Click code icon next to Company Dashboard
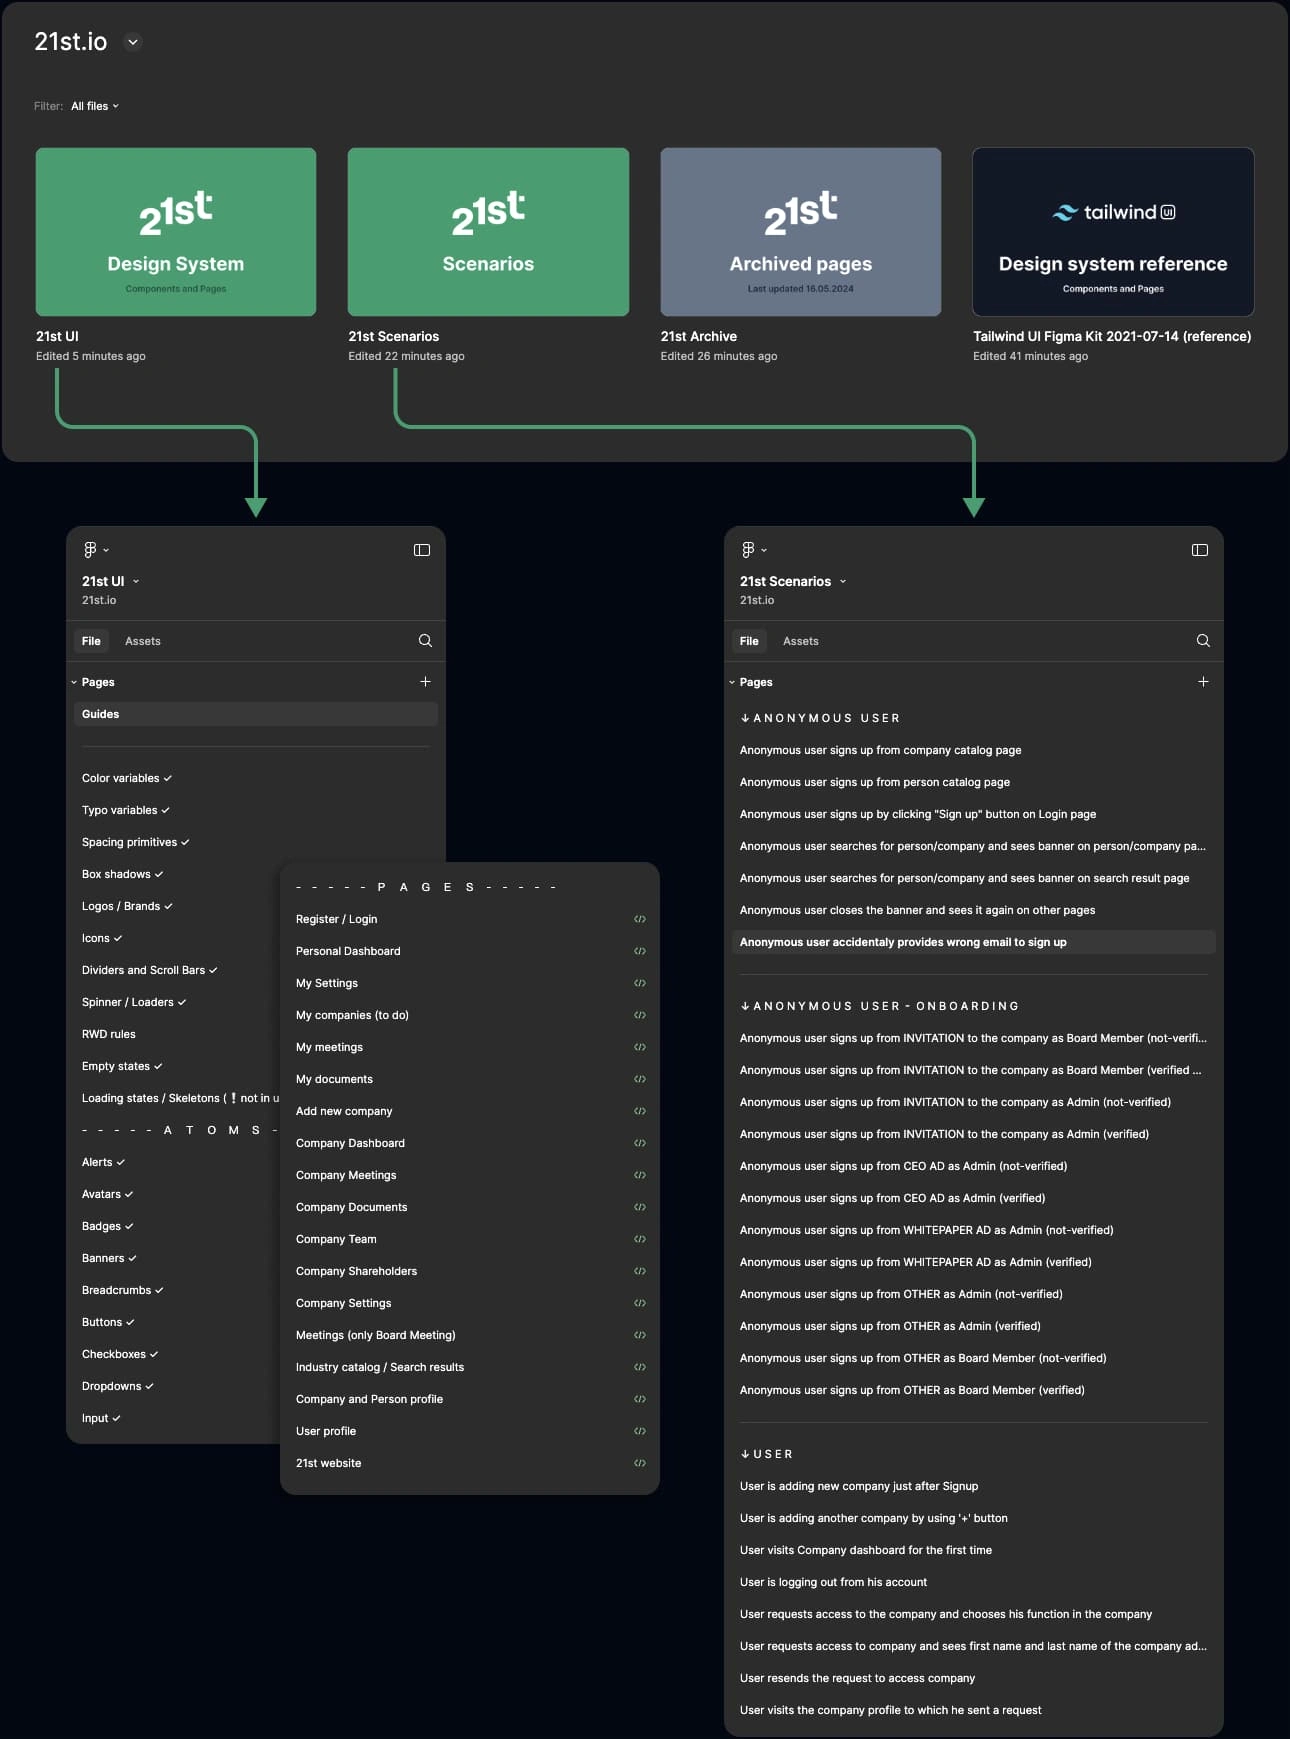This screenshot has height=1739, width=1290. (640, 1143)
